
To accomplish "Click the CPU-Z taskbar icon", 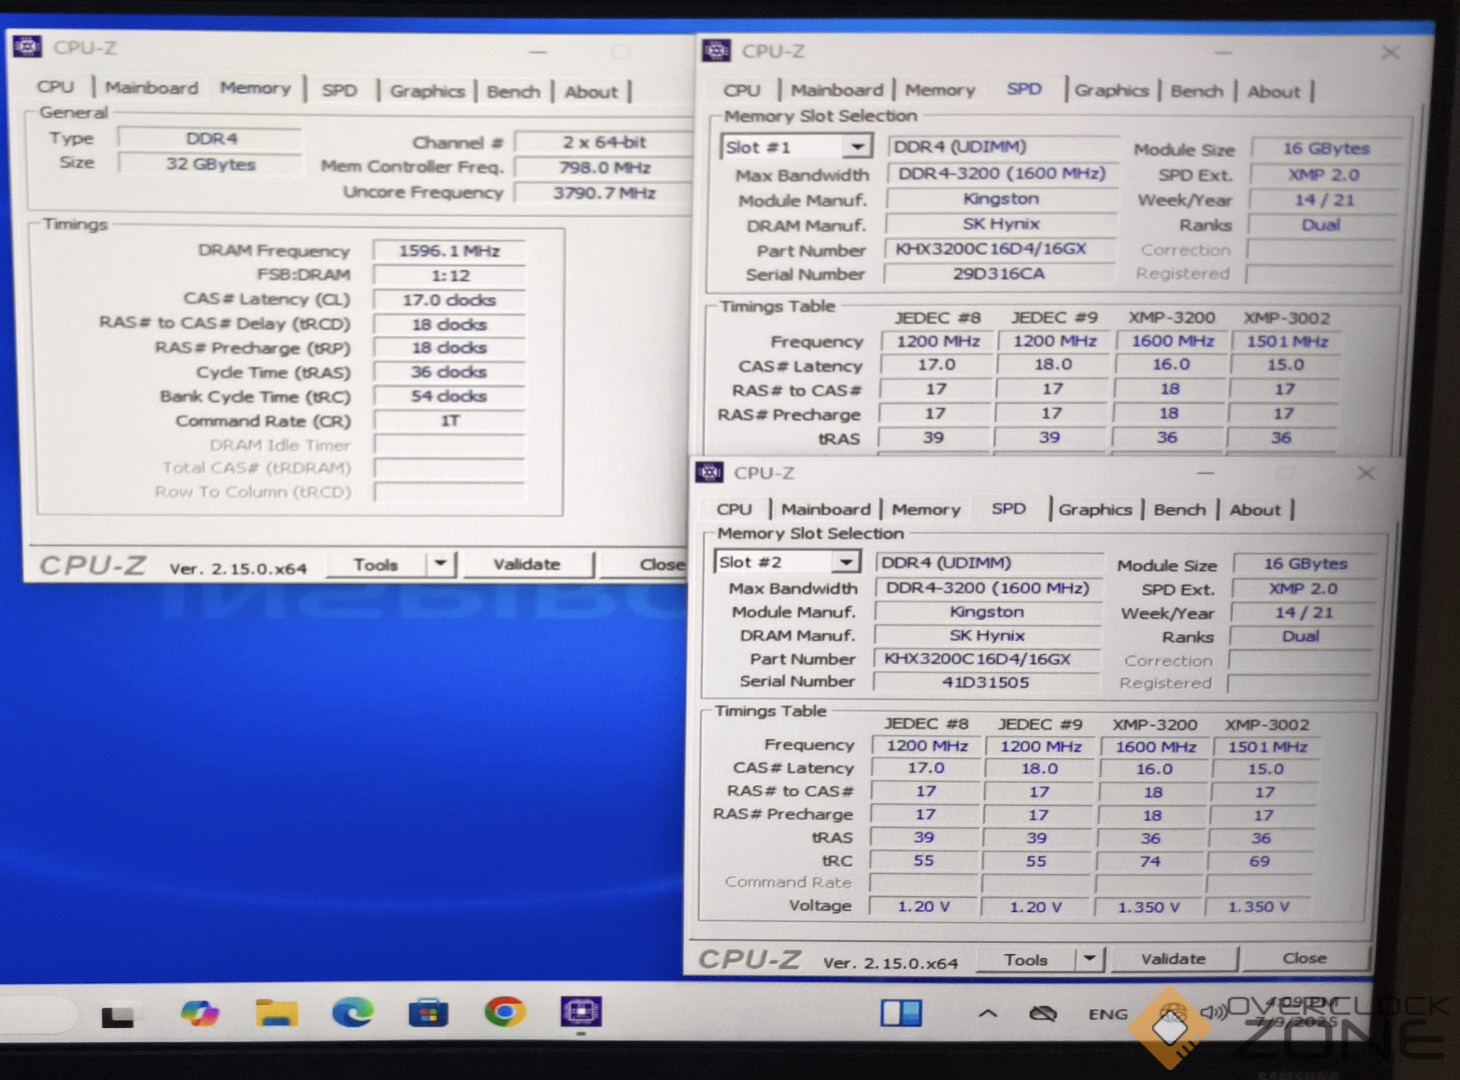I will click(581, 1012).
